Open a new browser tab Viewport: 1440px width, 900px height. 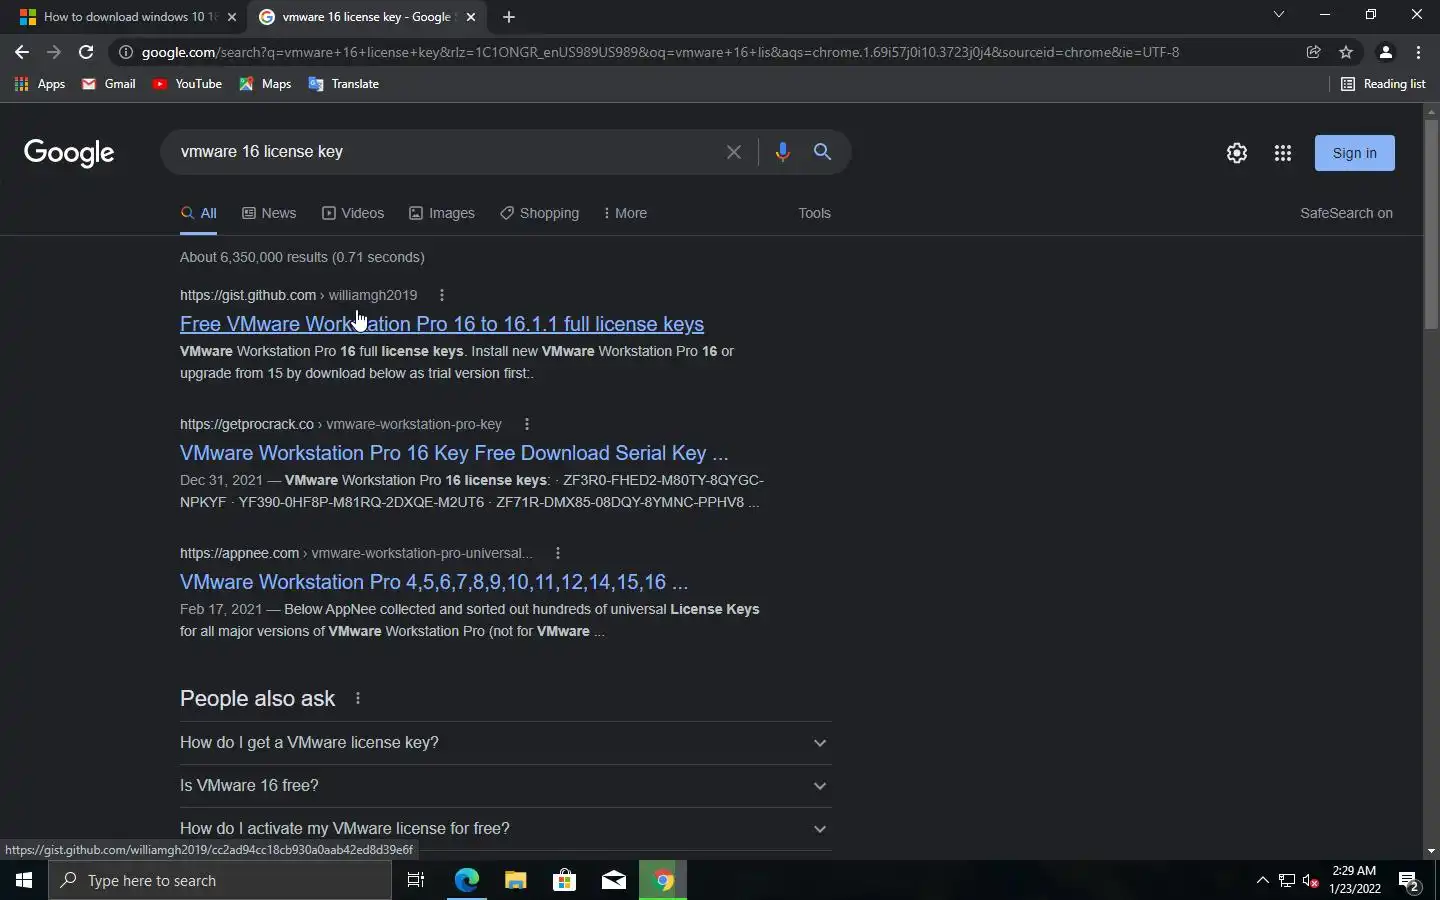pos(508,17)
